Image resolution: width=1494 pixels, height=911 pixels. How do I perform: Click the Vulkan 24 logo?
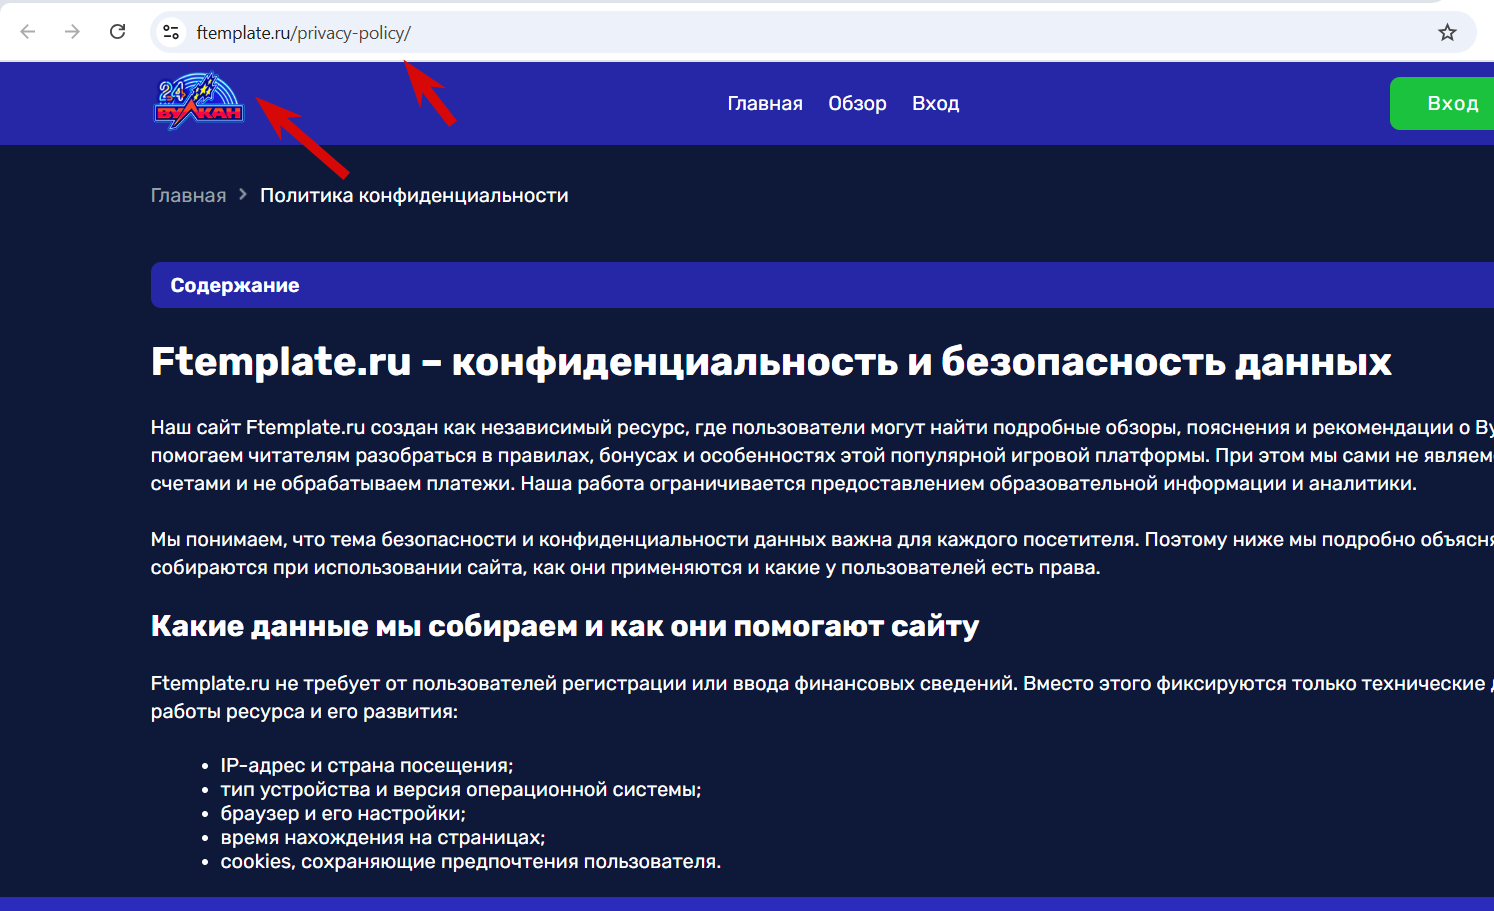pos(198,101)
